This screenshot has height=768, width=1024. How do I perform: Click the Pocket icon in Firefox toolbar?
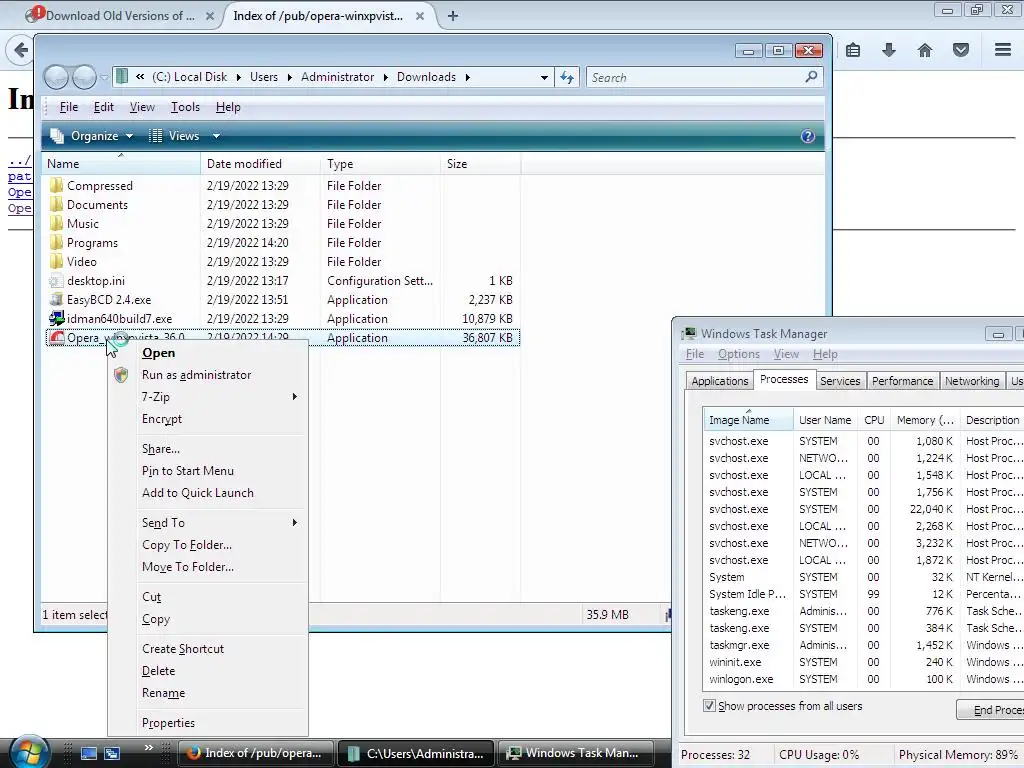[961, 50]
